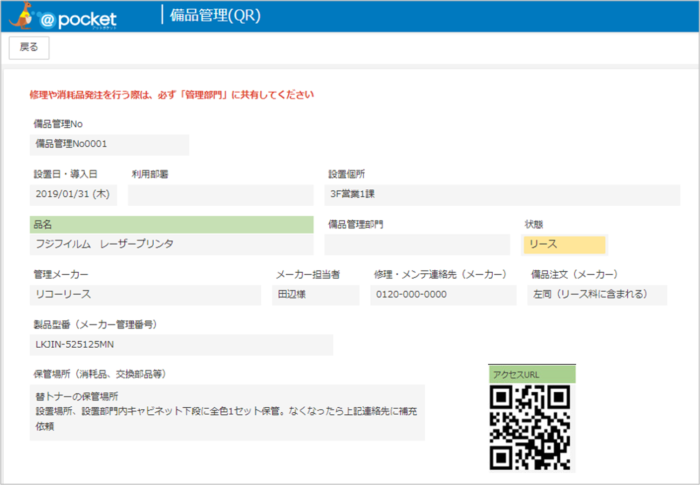
Task: Click the 0120-000-0000 phone number field
Action: point(443,295)
